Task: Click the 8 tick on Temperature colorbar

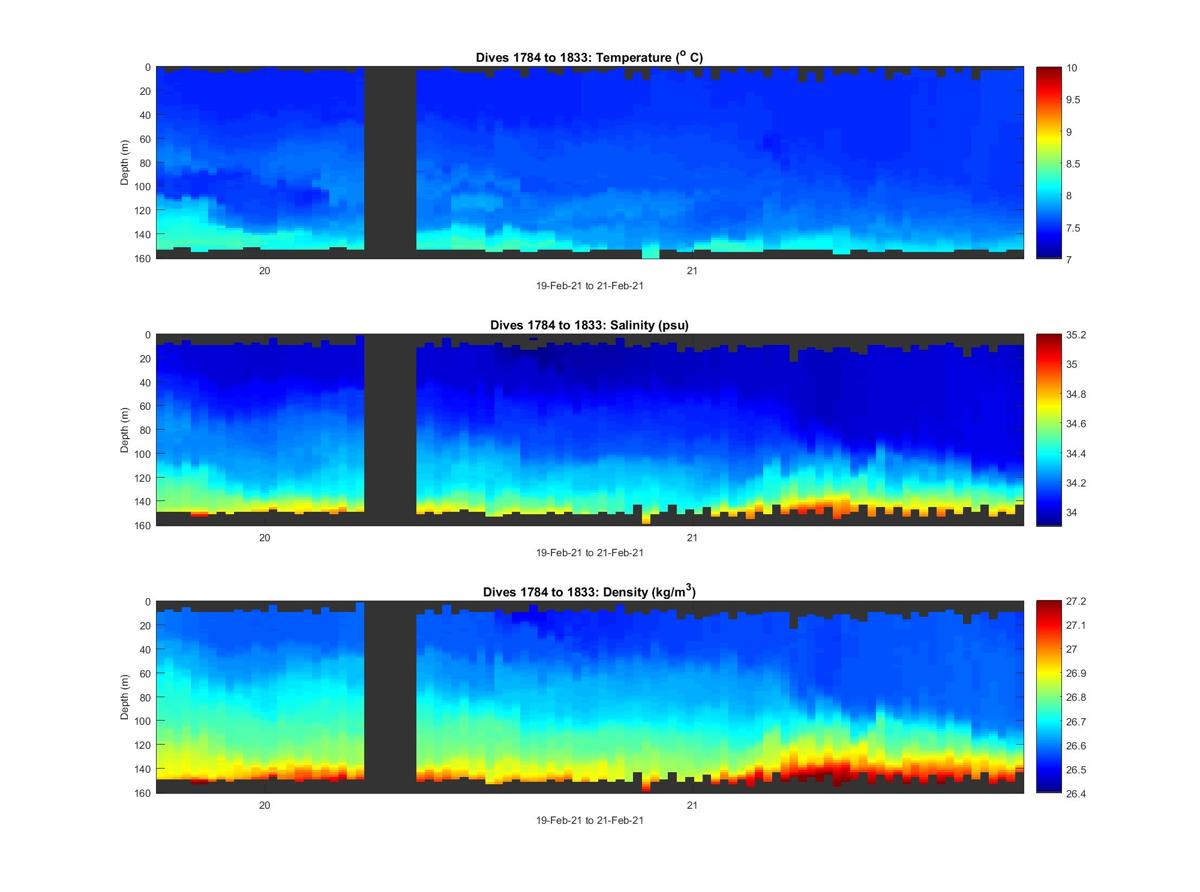Action: pos(1070,196)
